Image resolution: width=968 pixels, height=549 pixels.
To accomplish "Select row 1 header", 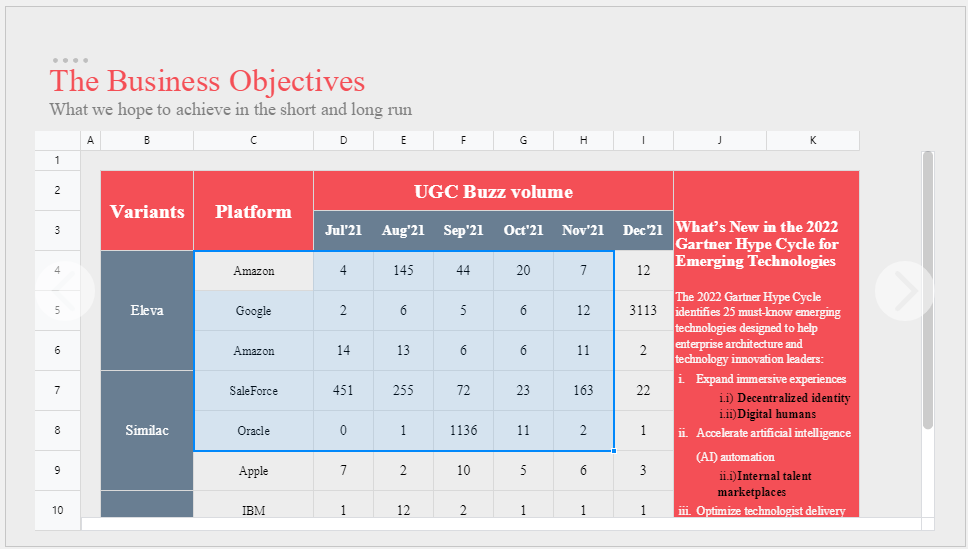I will point(57,160).
